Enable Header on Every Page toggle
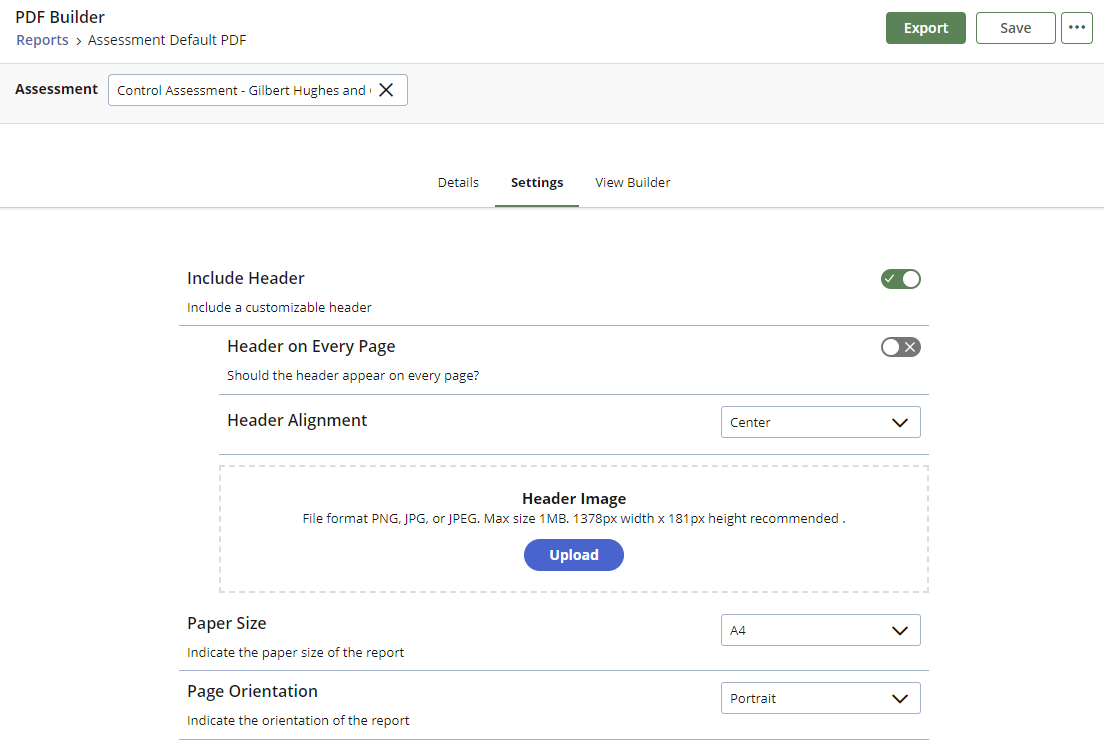The width and height of the screenshot is (1104, 756). [x=901, y=347]
